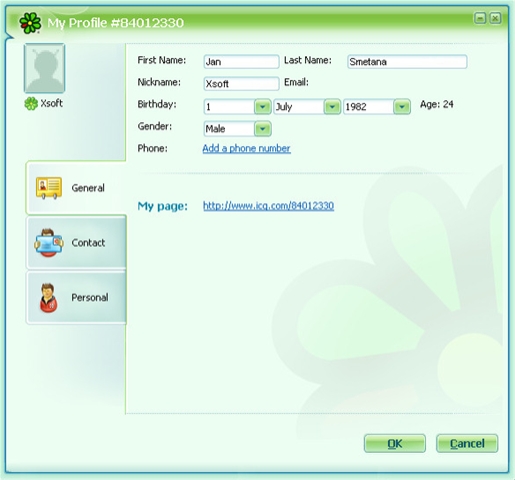Screen dimensions: 515x480
Task: Click the profile avatar placeholder picture
Action: tap(44, 68)
